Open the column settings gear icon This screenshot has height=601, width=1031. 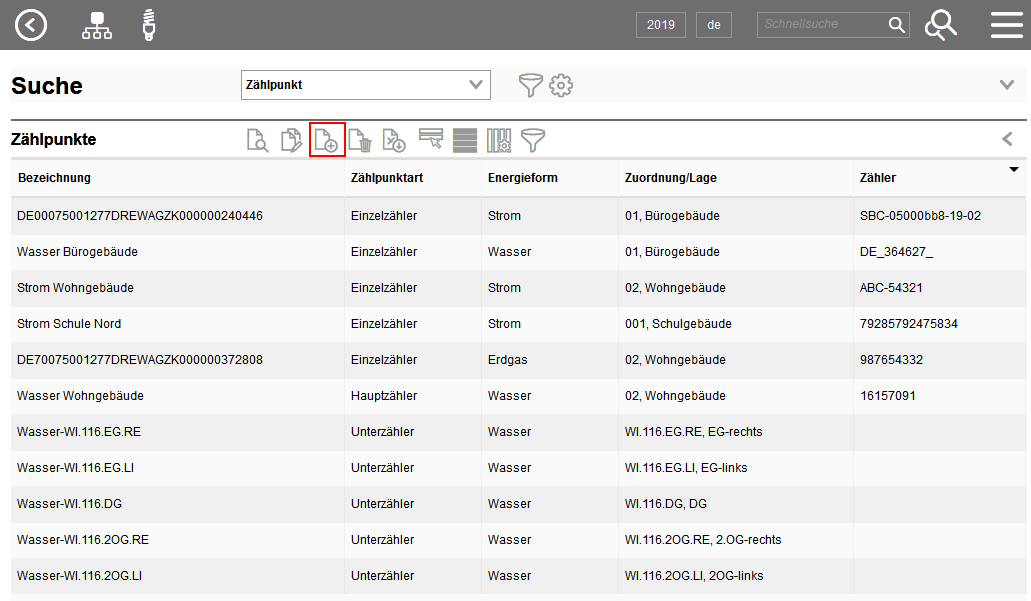coord(499,140)
